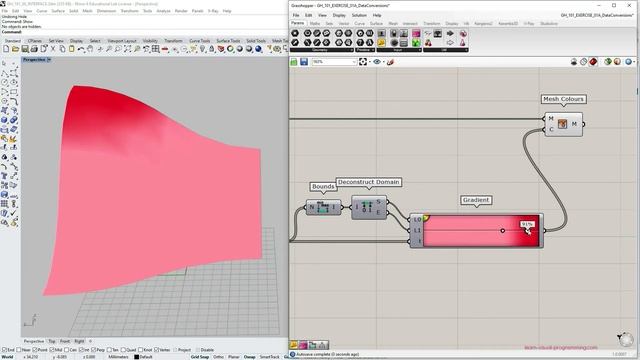Expand the Primitive panel of Params ribbon
640x360 pixels.
tap(372, 50)
